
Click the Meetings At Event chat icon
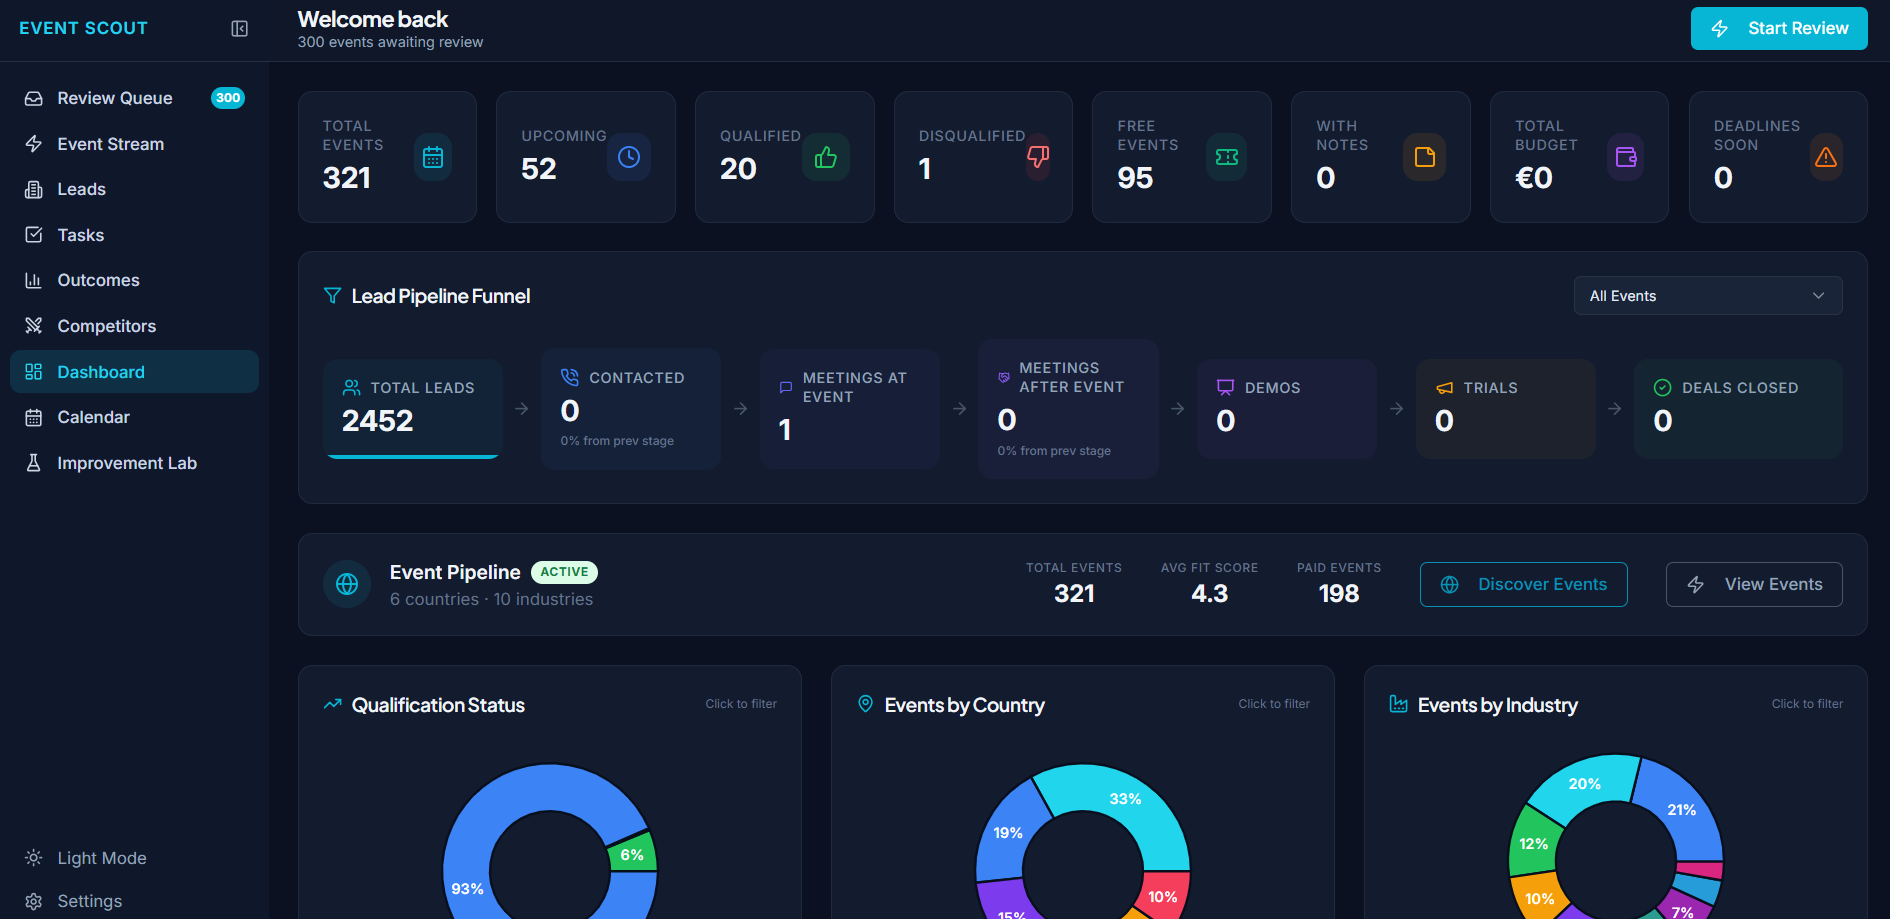tap(786, 387)
